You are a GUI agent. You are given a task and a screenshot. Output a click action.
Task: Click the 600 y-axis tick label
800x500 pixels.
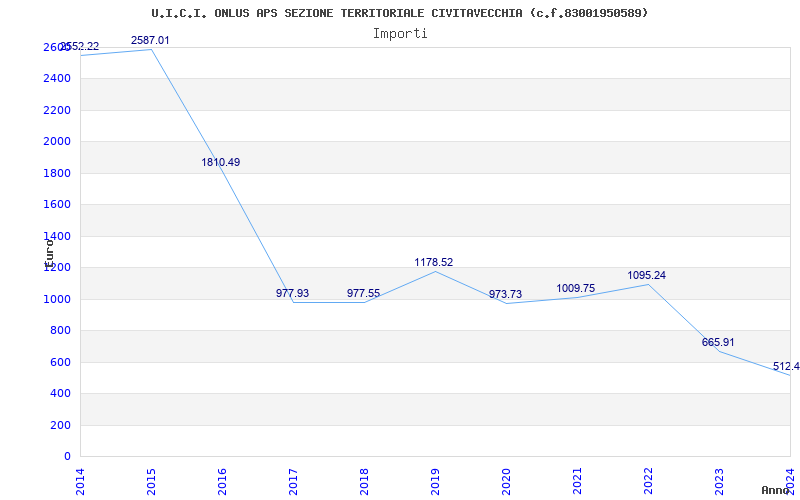(60, 362)
